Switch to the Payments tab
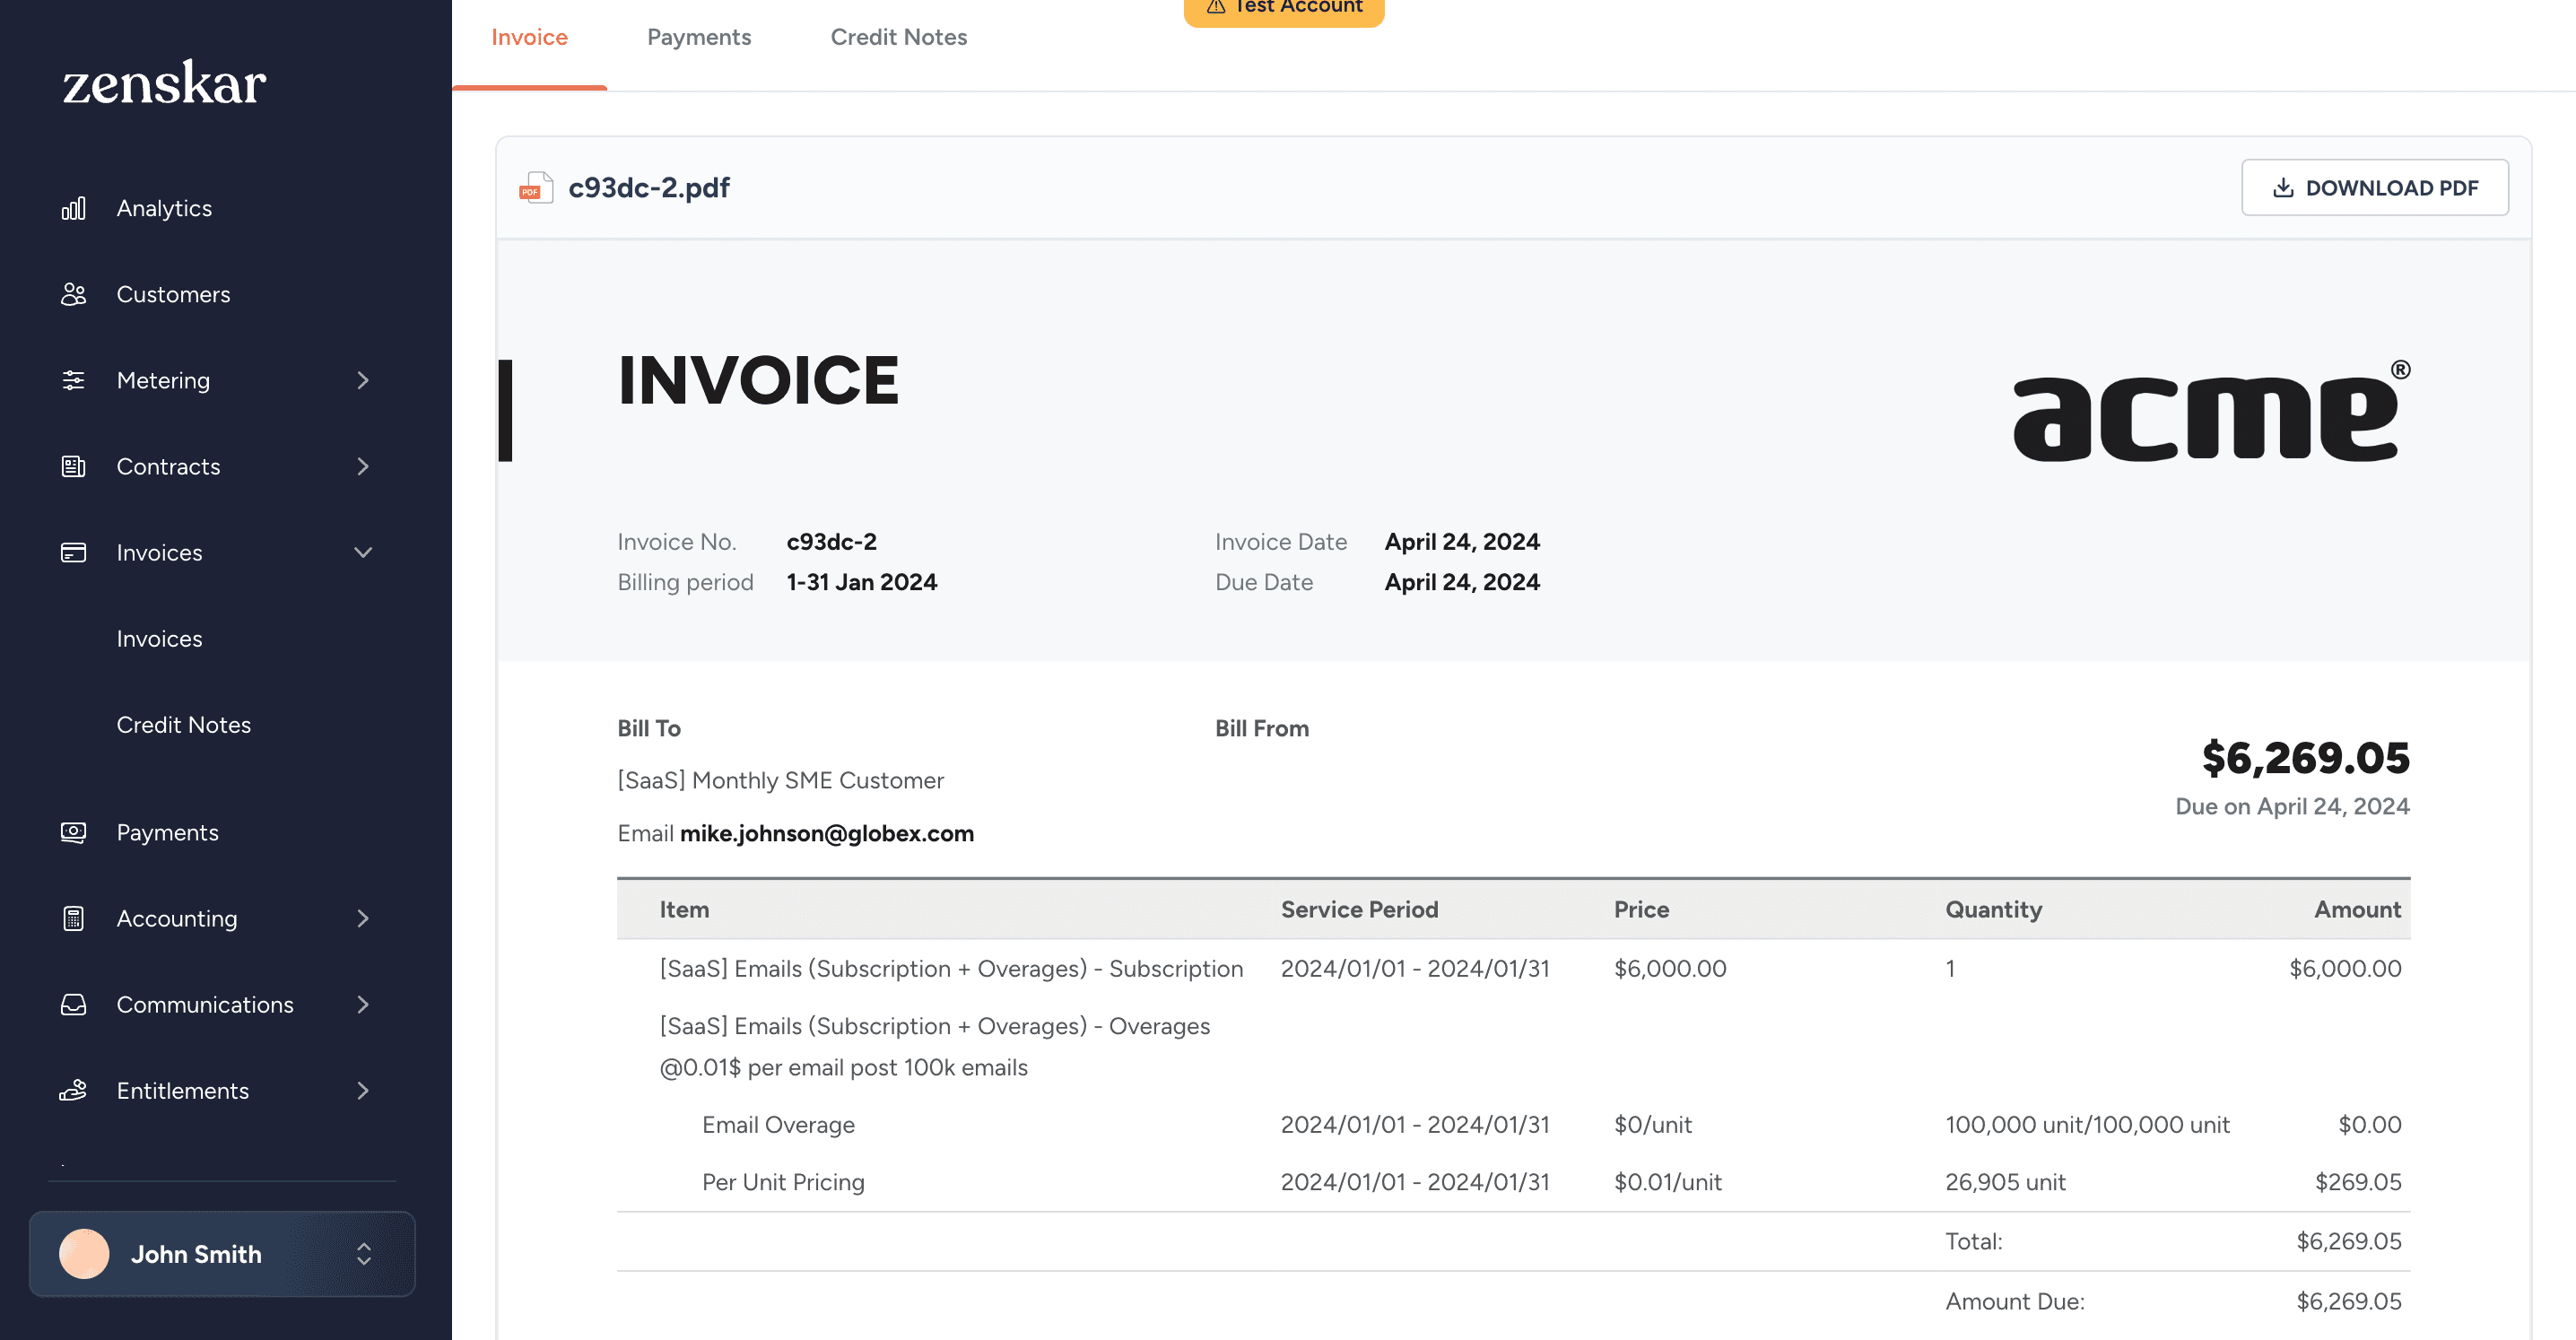The image size is (2576, 1340). [x=699, y=37]
